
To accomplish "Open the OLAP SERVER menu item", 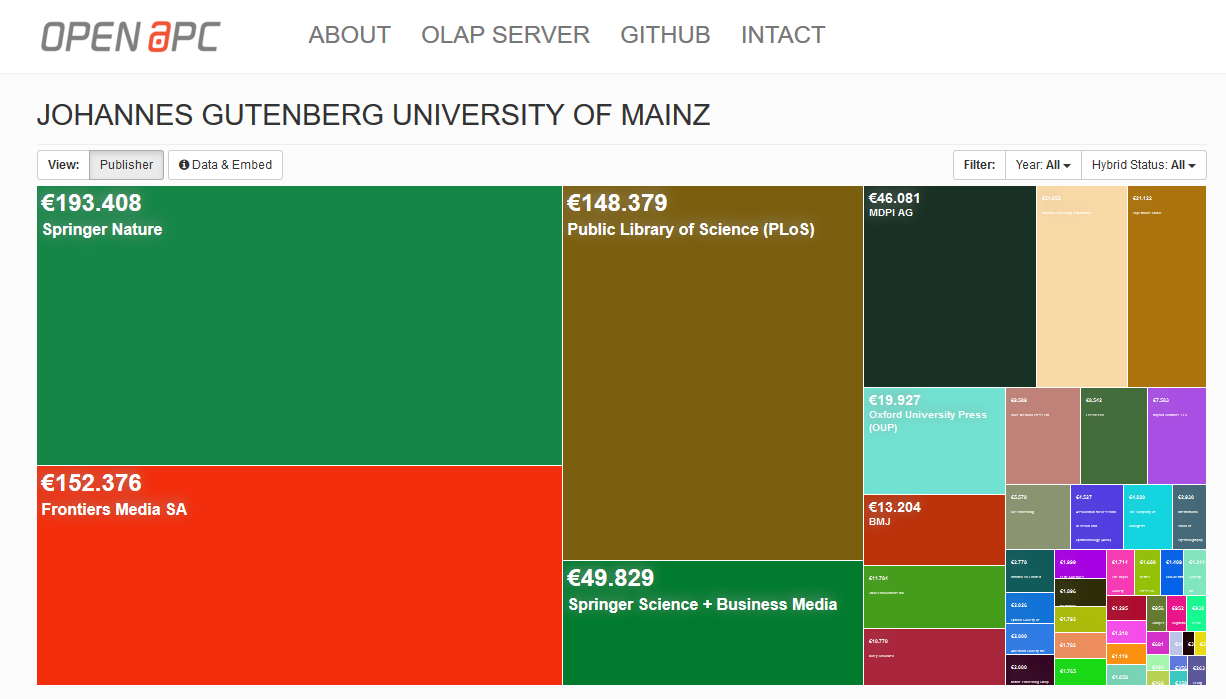I will [x=505, y=35].
